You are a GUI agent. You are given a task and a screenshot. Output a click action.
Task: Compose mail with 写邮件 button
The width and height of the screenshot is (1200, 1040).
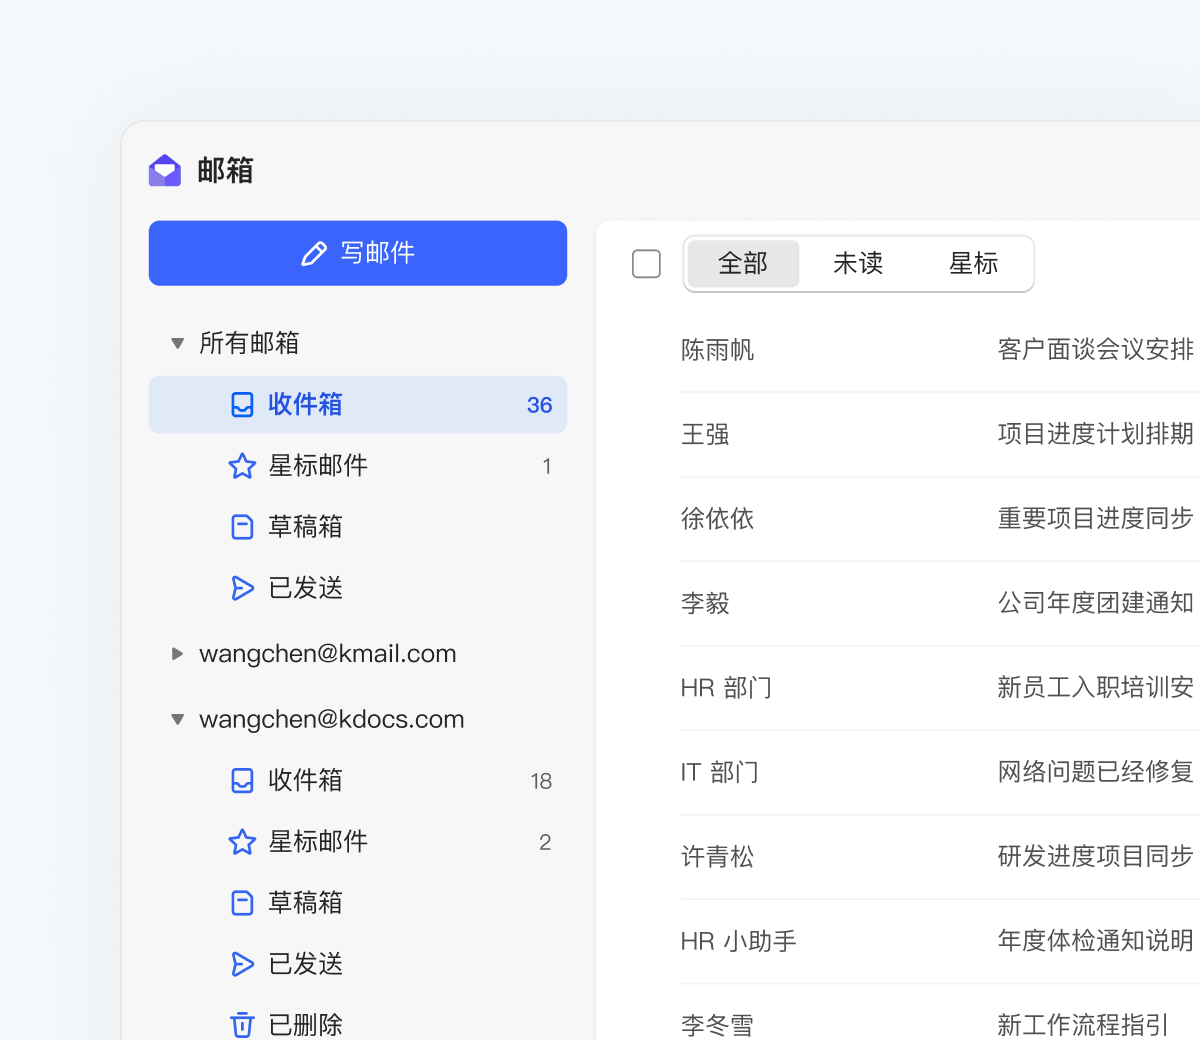coord(358,253)
